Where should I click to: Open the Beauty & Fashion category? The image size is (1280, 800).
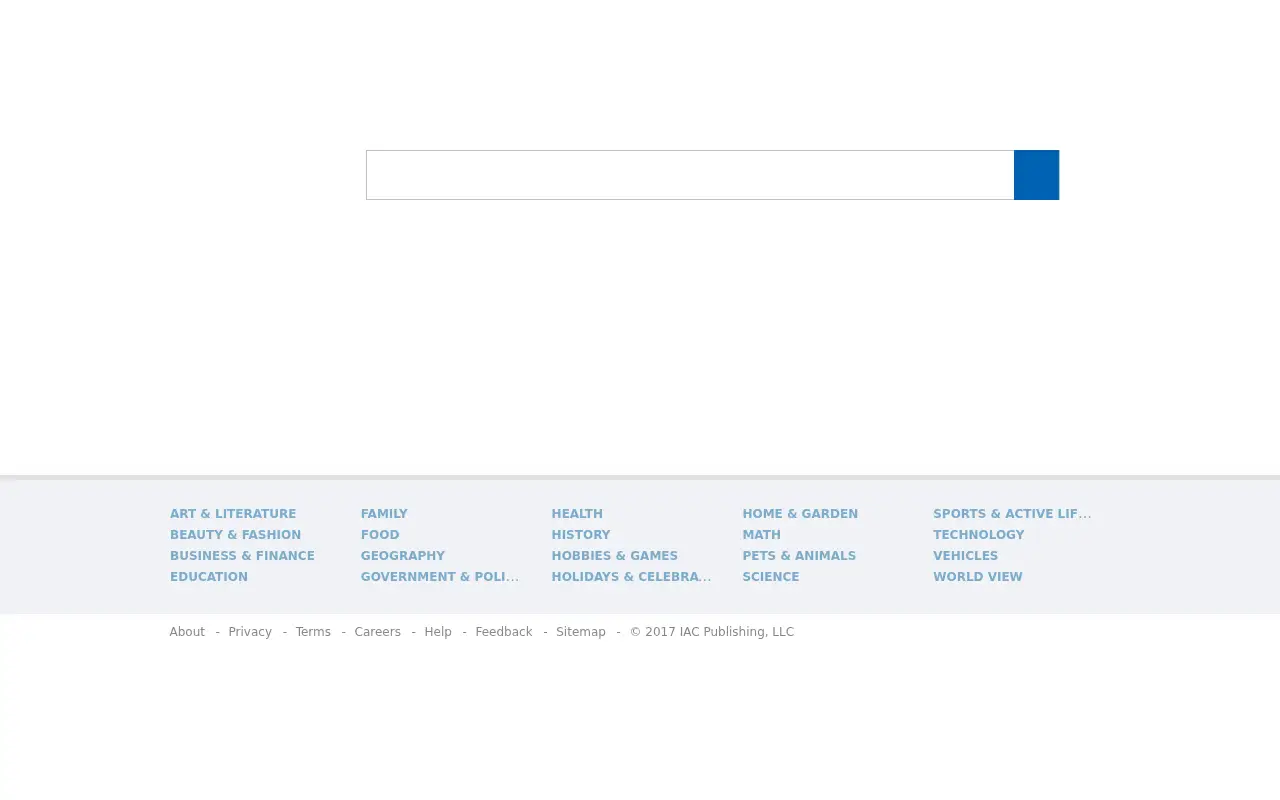pos(235,535)
